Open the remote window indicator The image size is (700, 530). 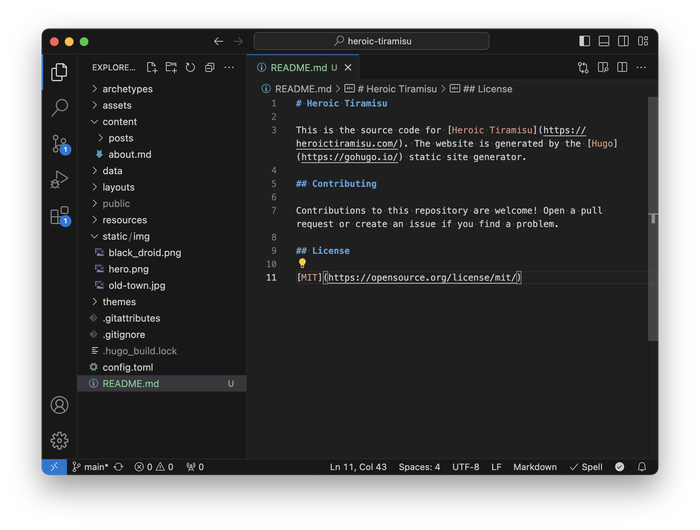54,467
